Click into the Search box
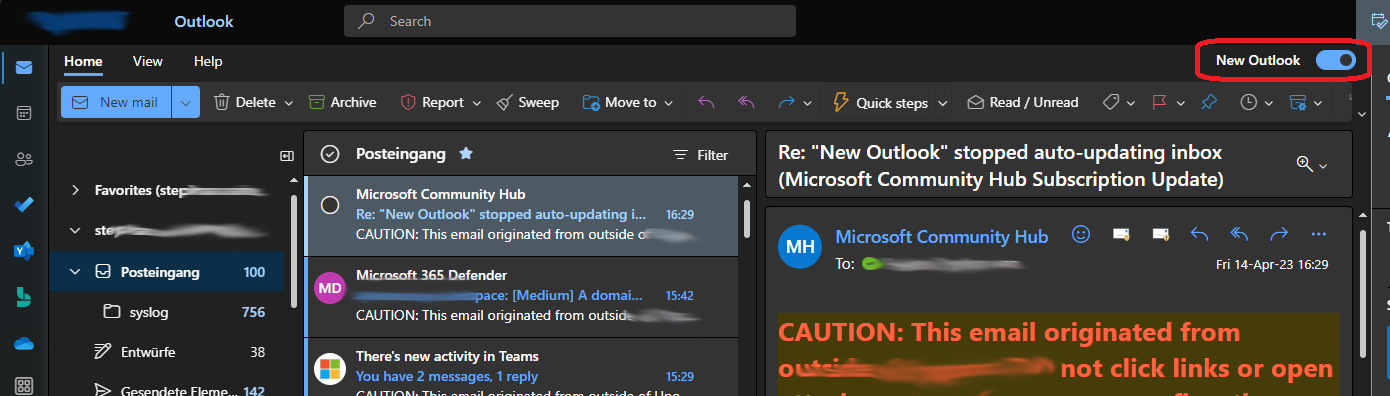 coord(570,21)
